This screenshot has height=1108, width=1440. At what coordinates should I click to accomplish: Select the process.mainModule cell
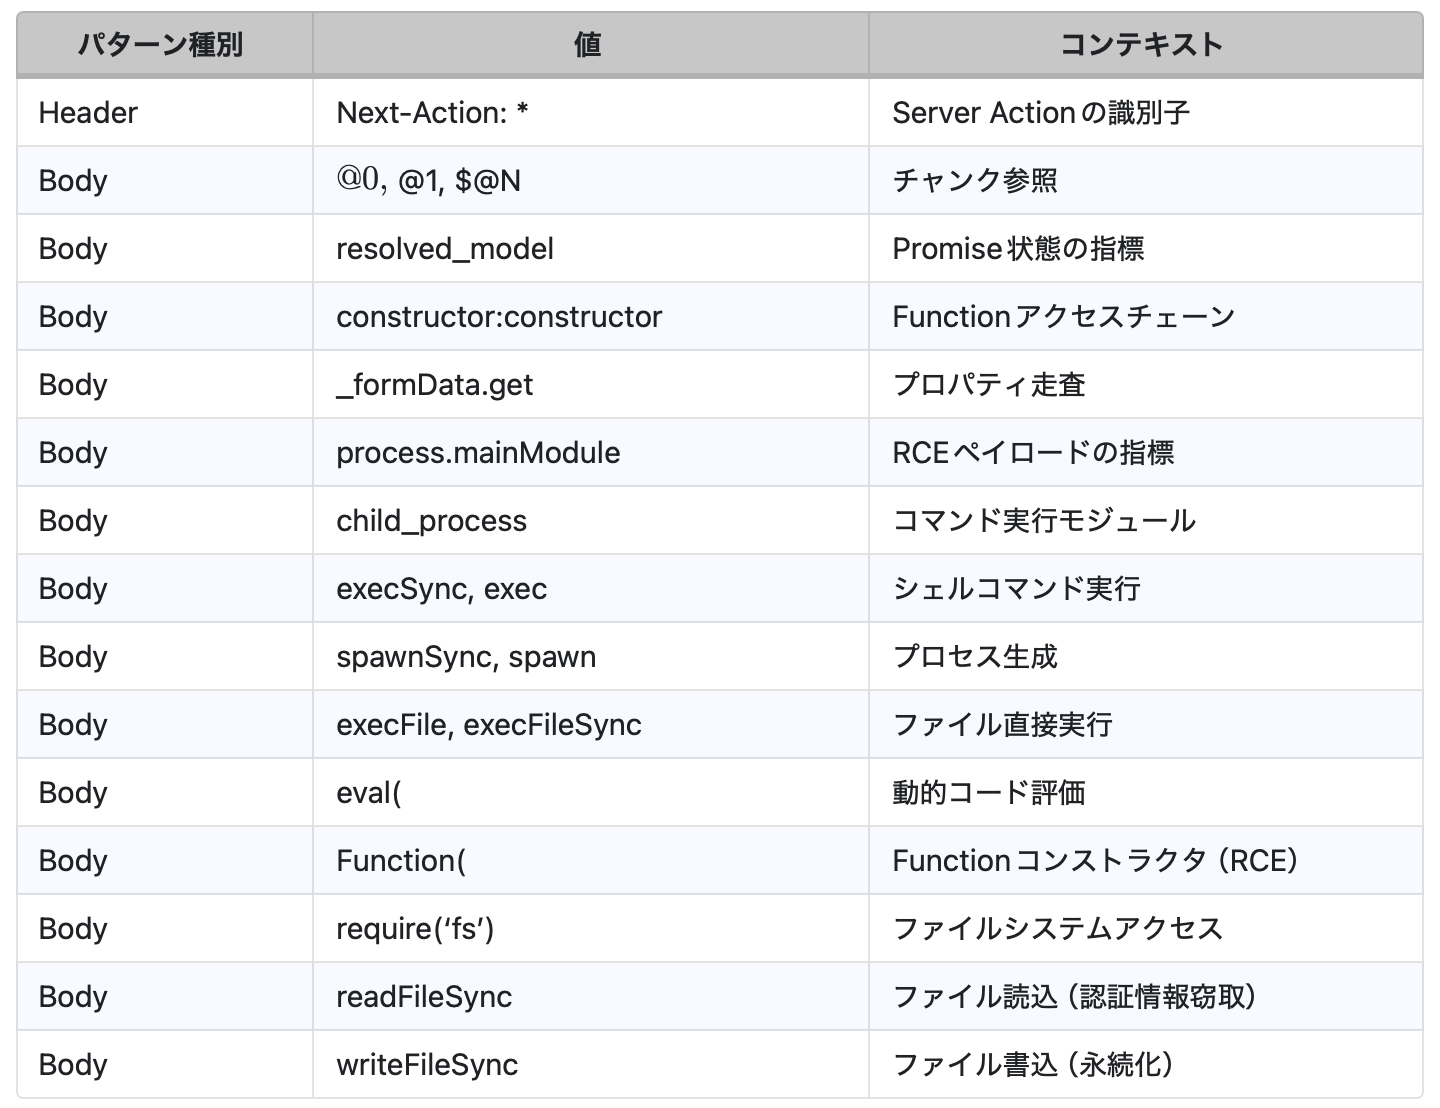478,453
